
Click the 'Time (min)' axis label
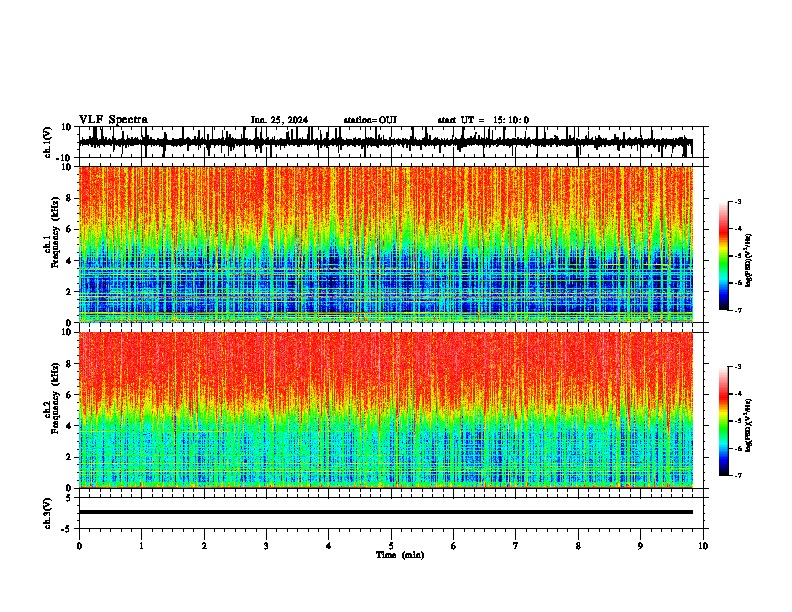[x=400, y=555]
